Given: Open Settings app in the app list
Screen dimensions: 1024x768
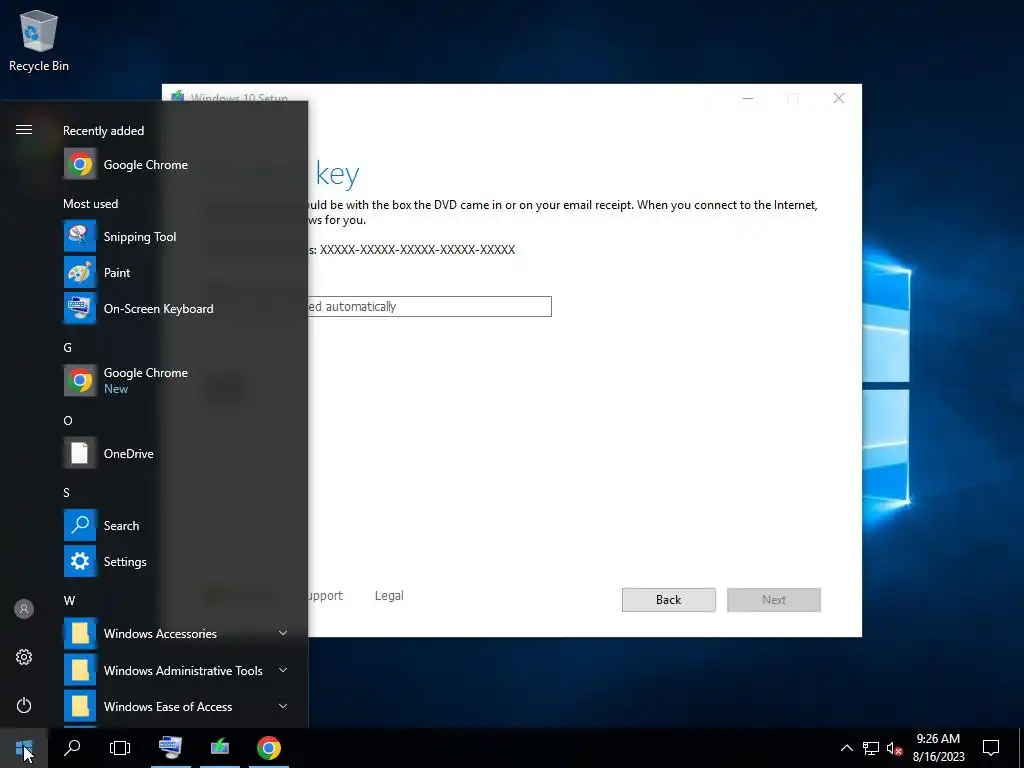Looking at the screenshot, I should (x=176, y=562).
